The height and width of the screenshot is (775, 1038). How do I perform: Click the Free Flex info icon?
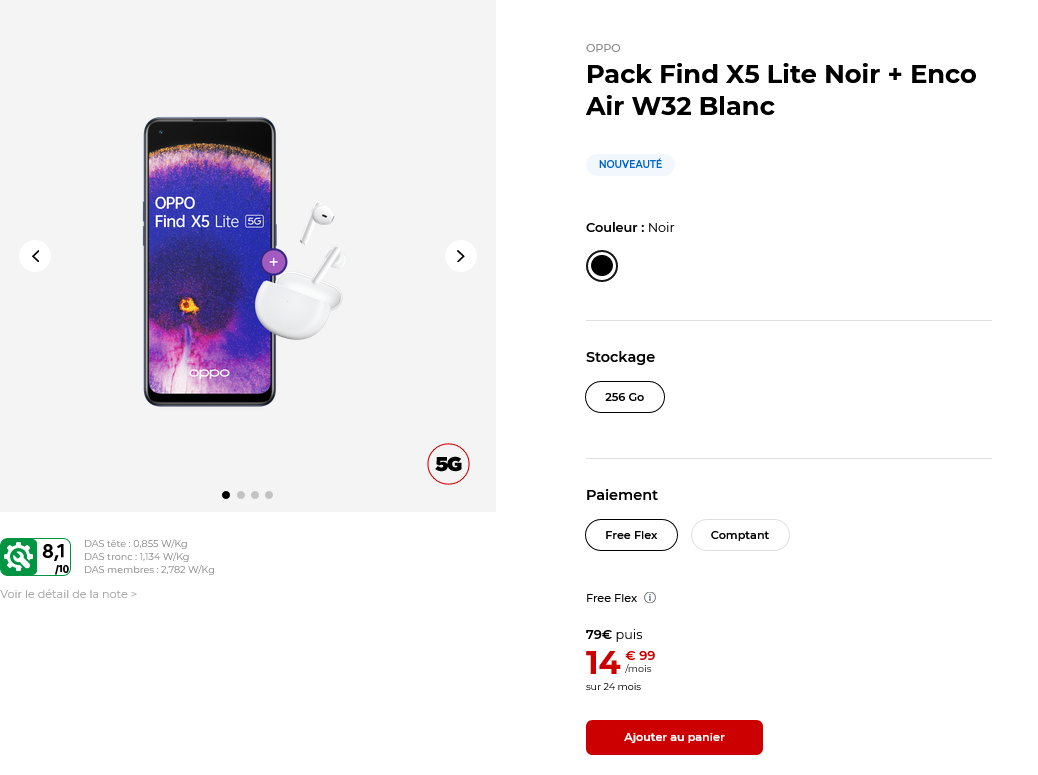click(650, 598)
